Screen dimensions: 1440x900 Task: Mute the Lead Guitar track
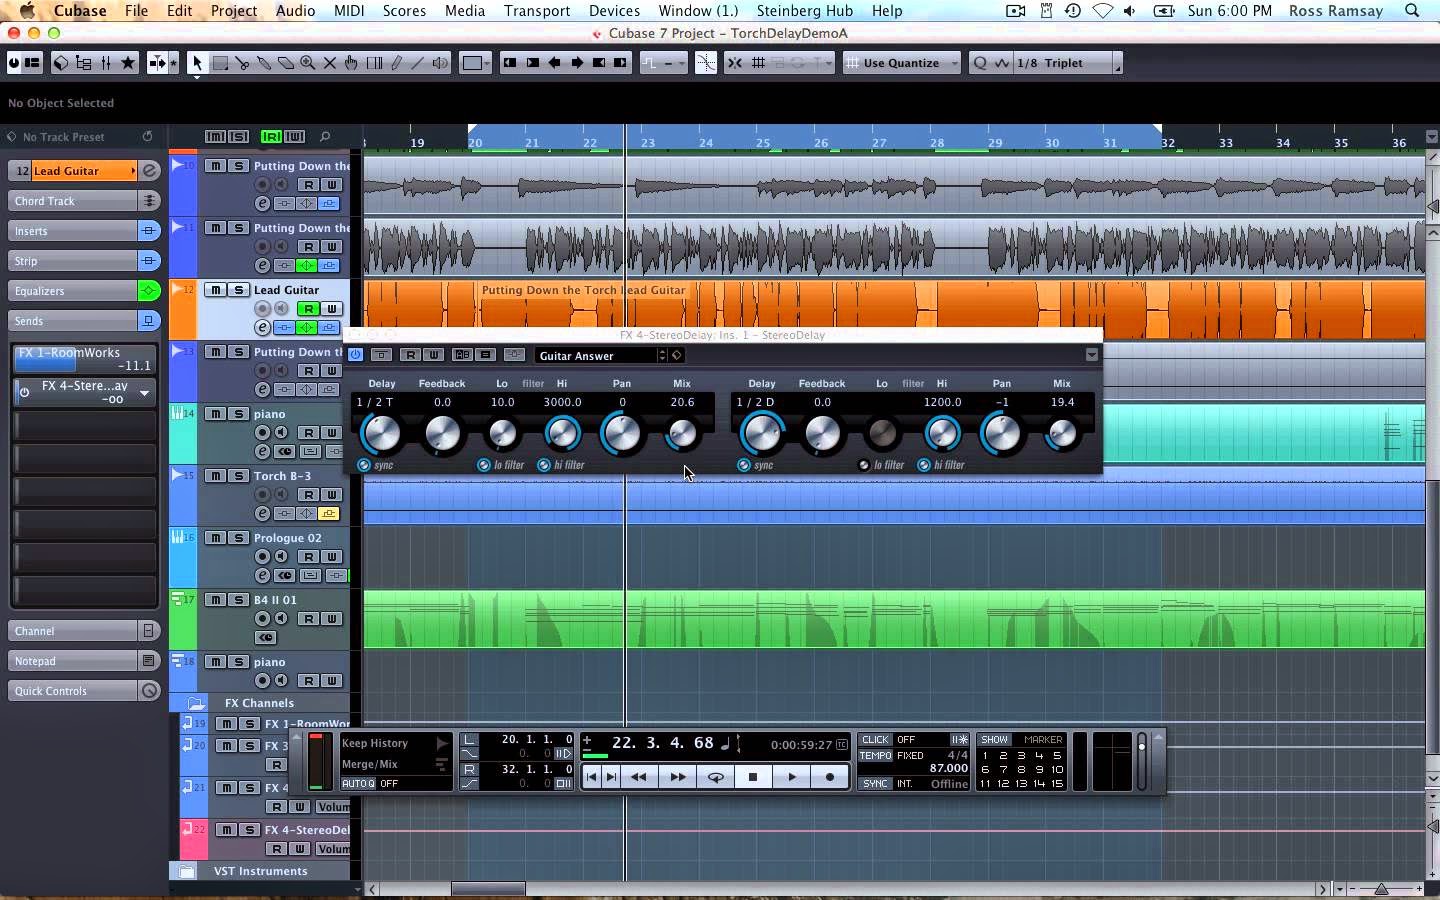(215, 290)
